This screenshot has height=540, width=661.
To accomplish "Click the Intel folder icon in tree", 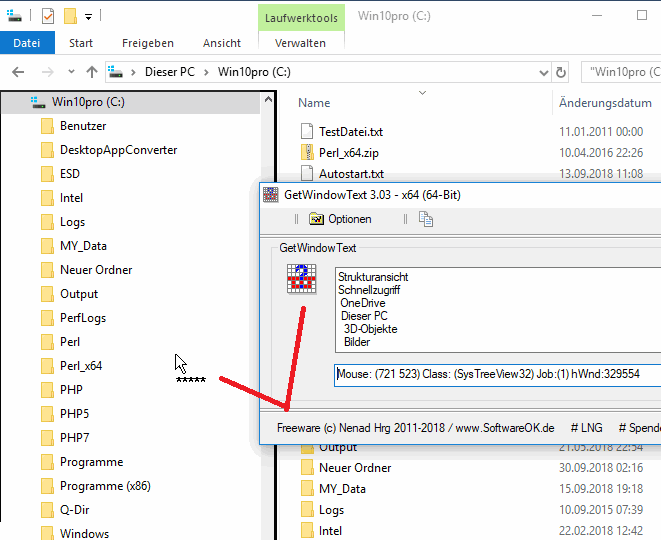I will tap(47, 198).
